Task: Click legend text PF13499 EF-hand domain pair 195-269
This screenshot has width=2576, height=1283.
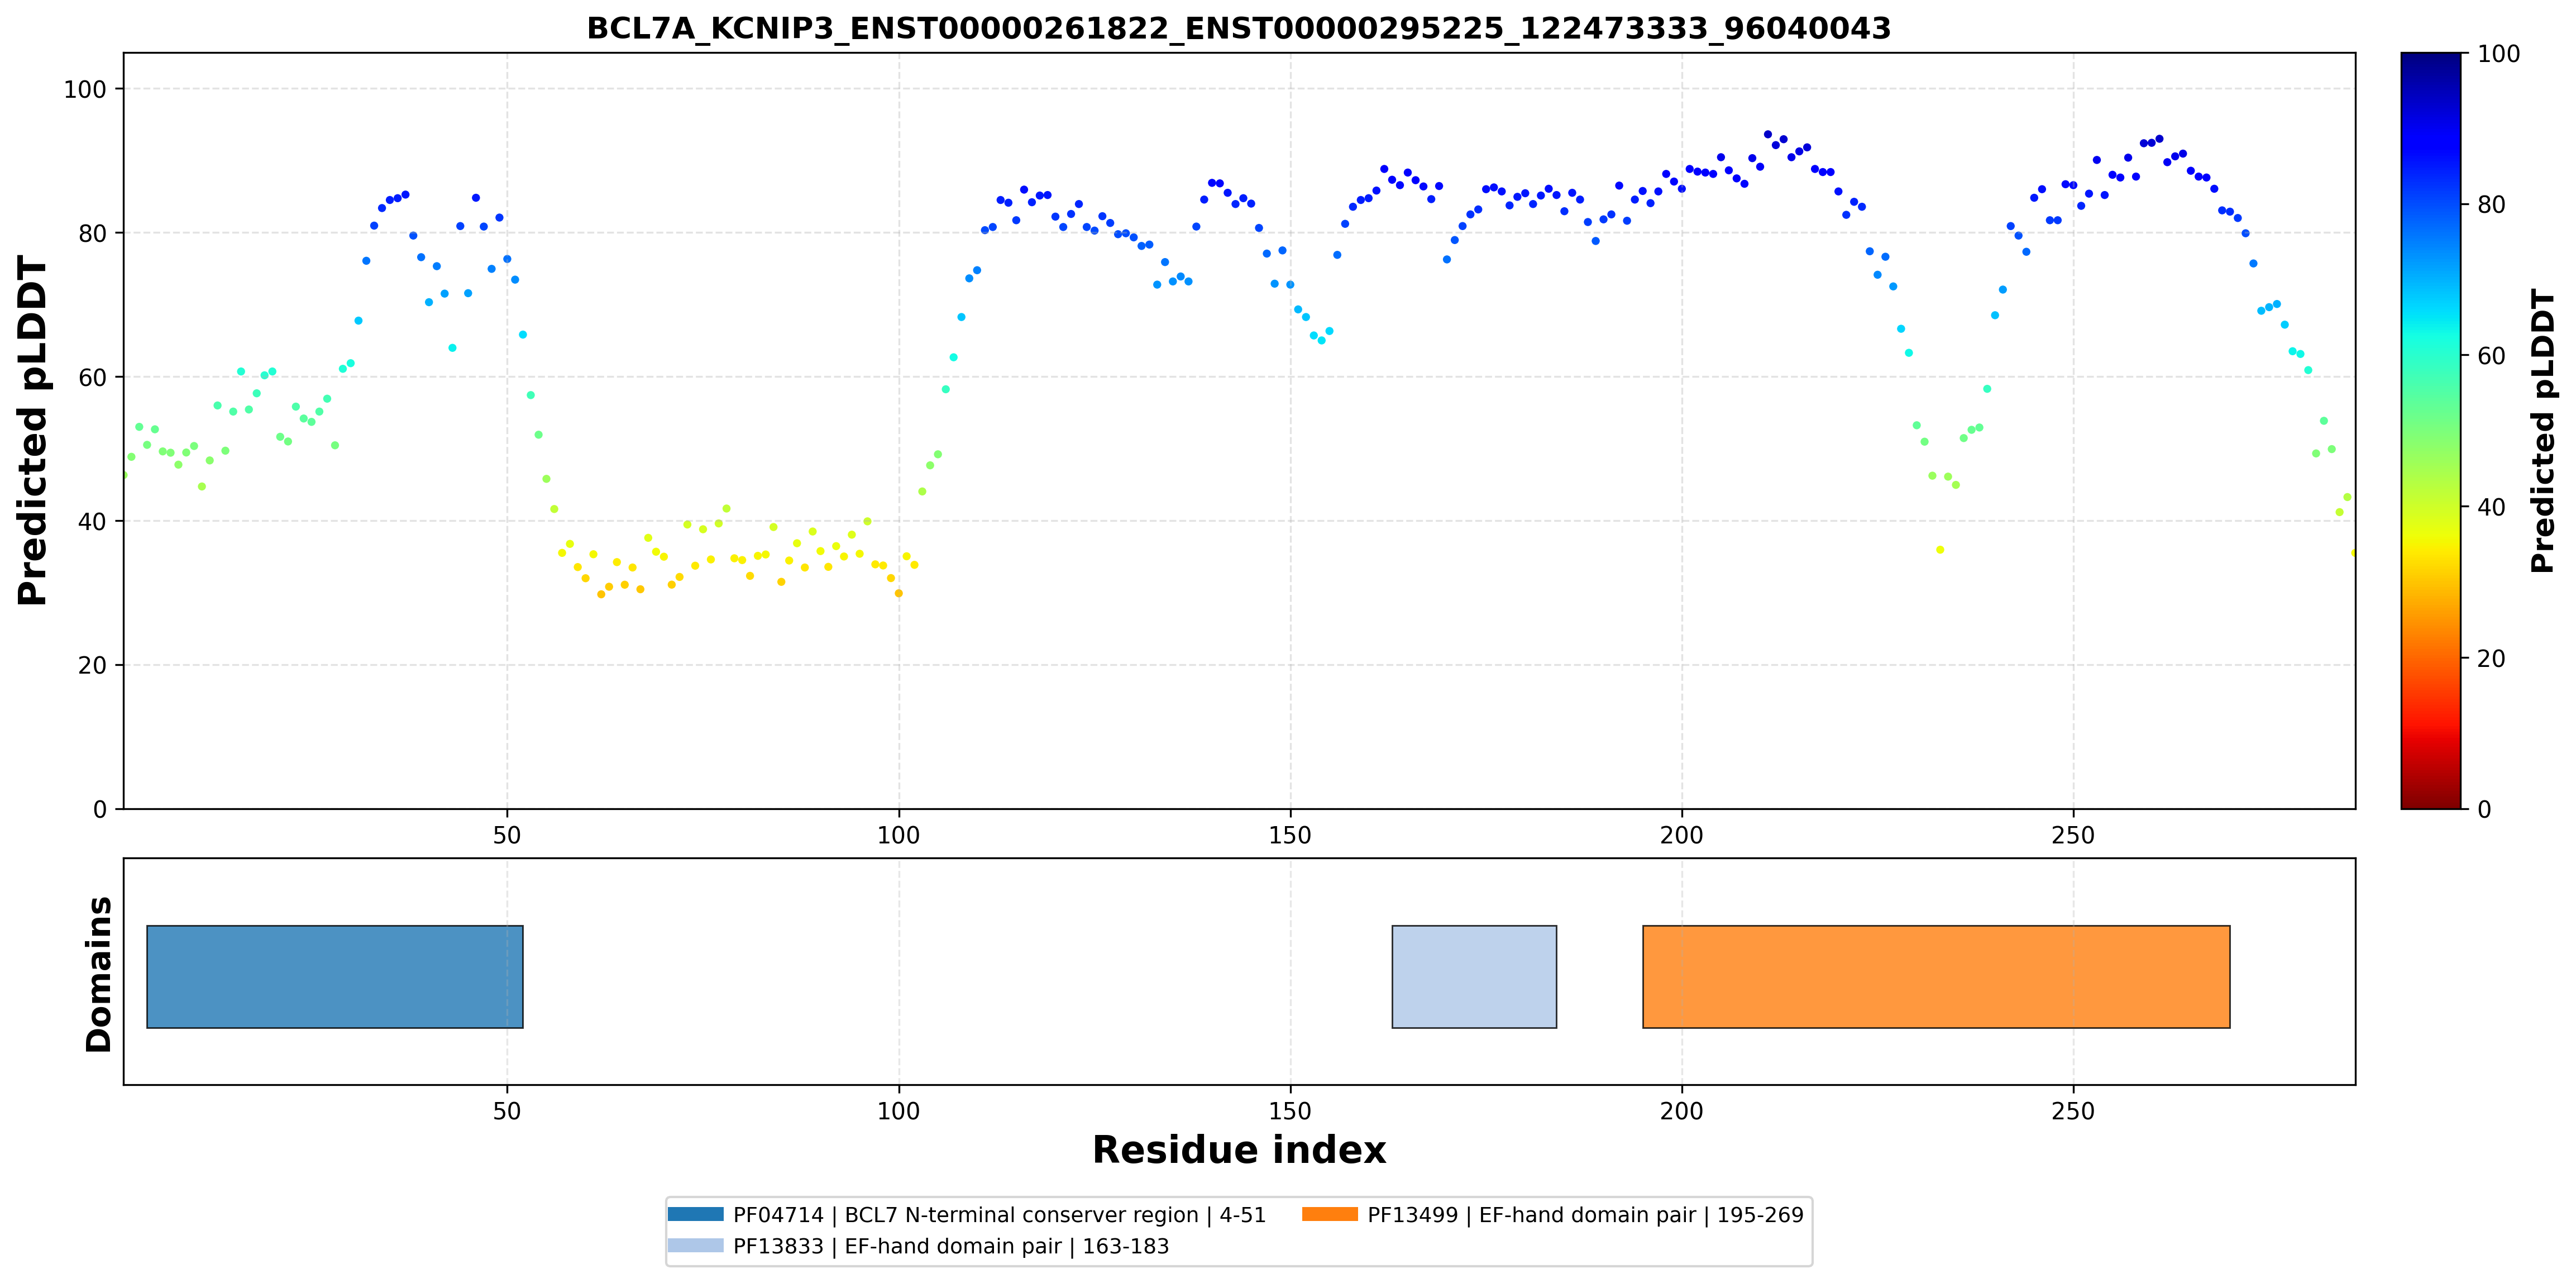Action: click(1585, 1215)
